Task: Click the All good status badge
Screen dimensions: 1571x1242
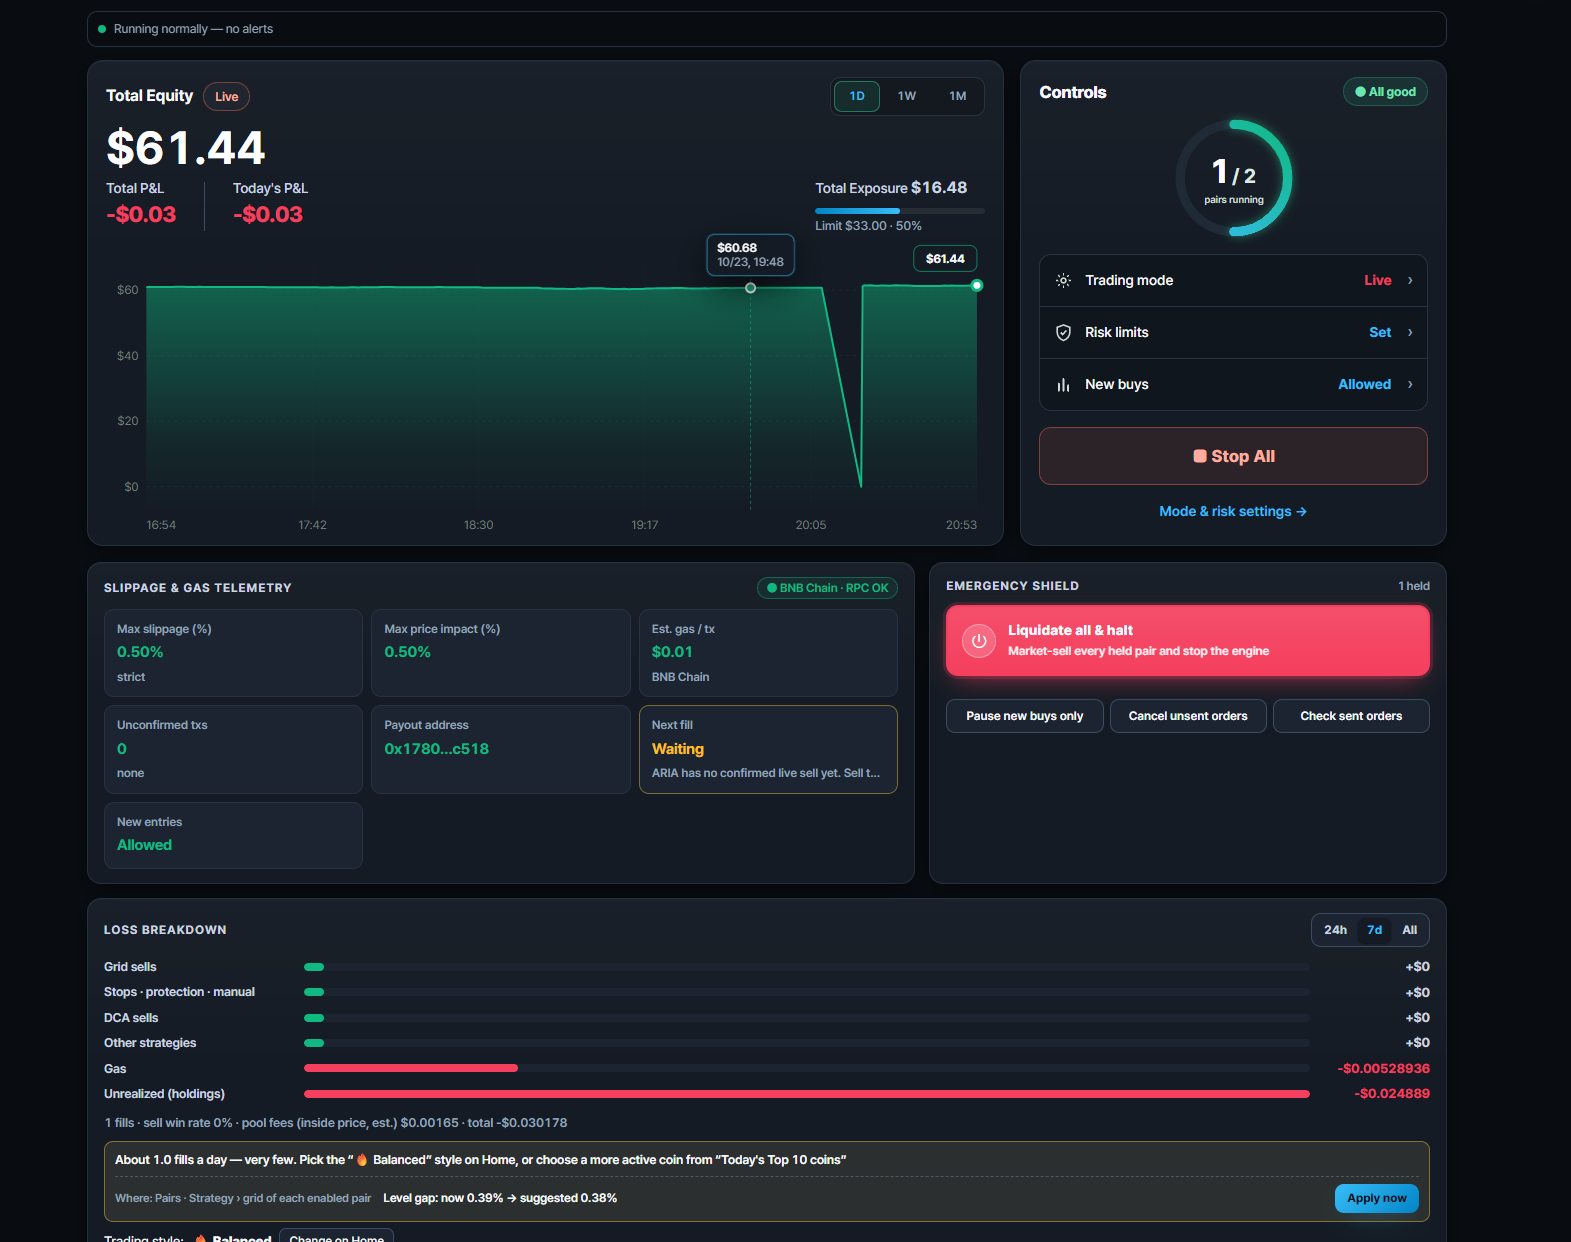Action: click(x=1385, y=92)
